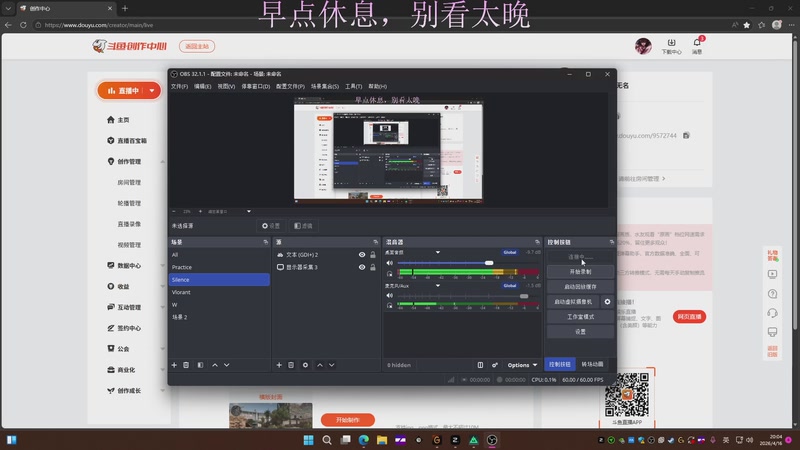This screenshot has height=450, width=800.
Task: Open Microsoft Edge on taskbar
Action: point(363,440)
